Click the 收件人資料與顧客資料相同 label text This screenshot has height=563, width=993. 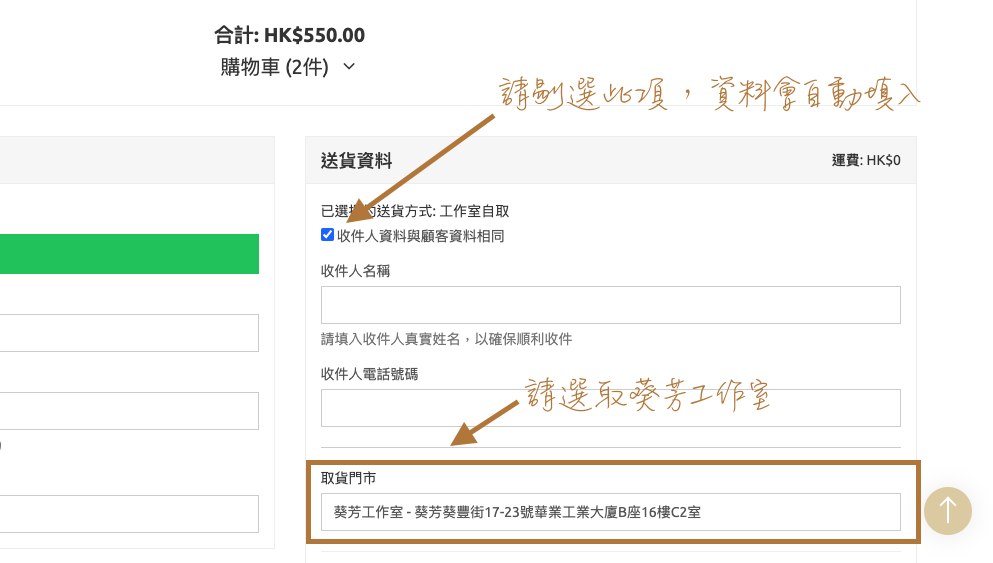click(x=420, y=236)
